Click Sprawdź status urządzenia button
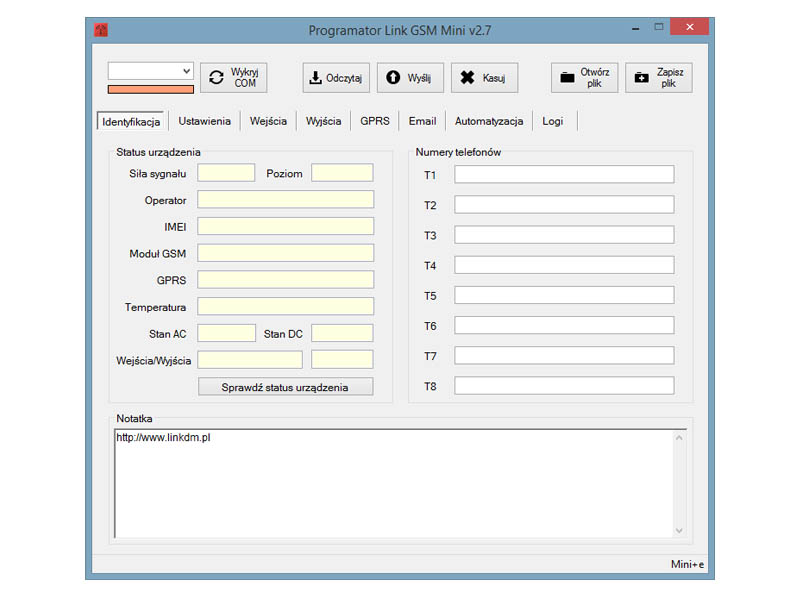 tap(285, 387)
